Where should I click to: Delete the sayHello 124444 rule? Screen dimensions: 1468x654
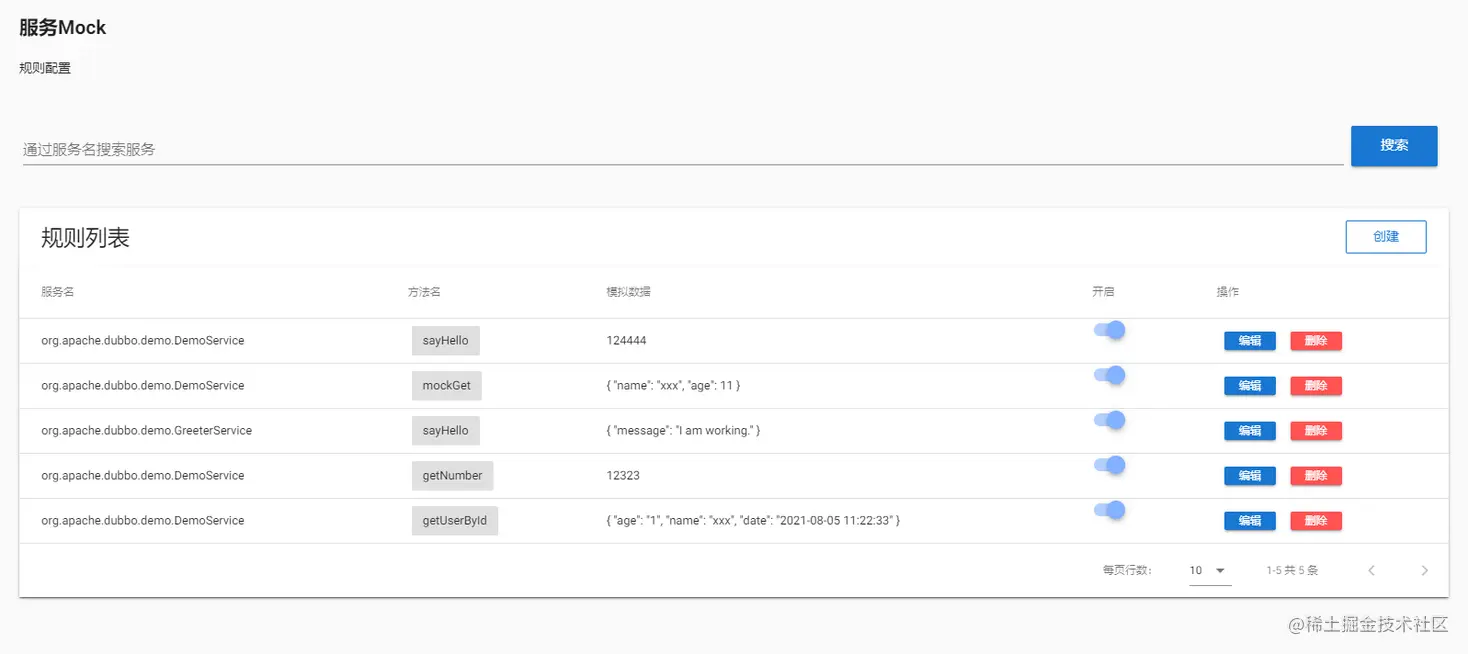[1316, 341]
